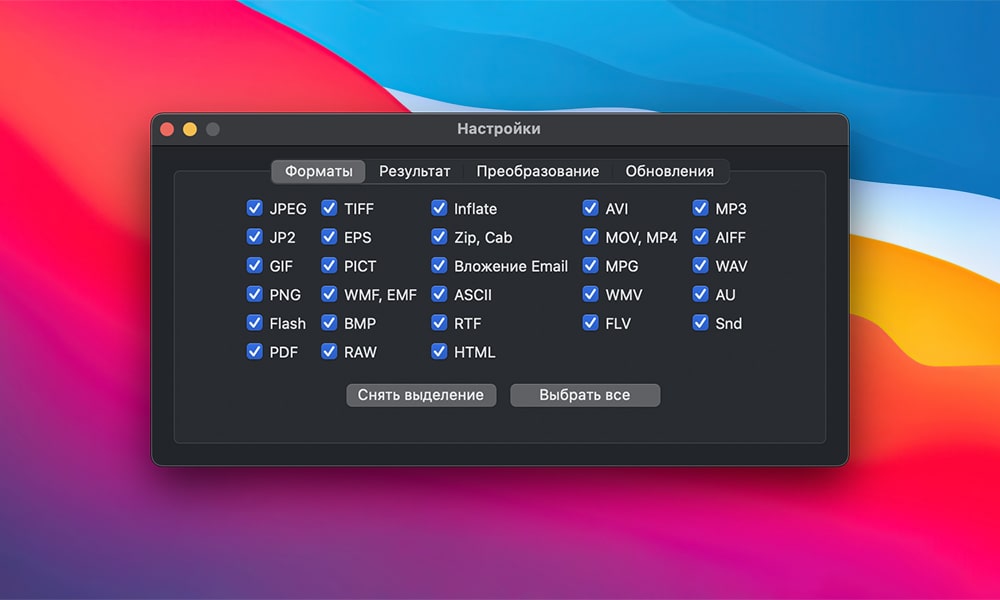Select the Обновления tab

tap(672, 171)
